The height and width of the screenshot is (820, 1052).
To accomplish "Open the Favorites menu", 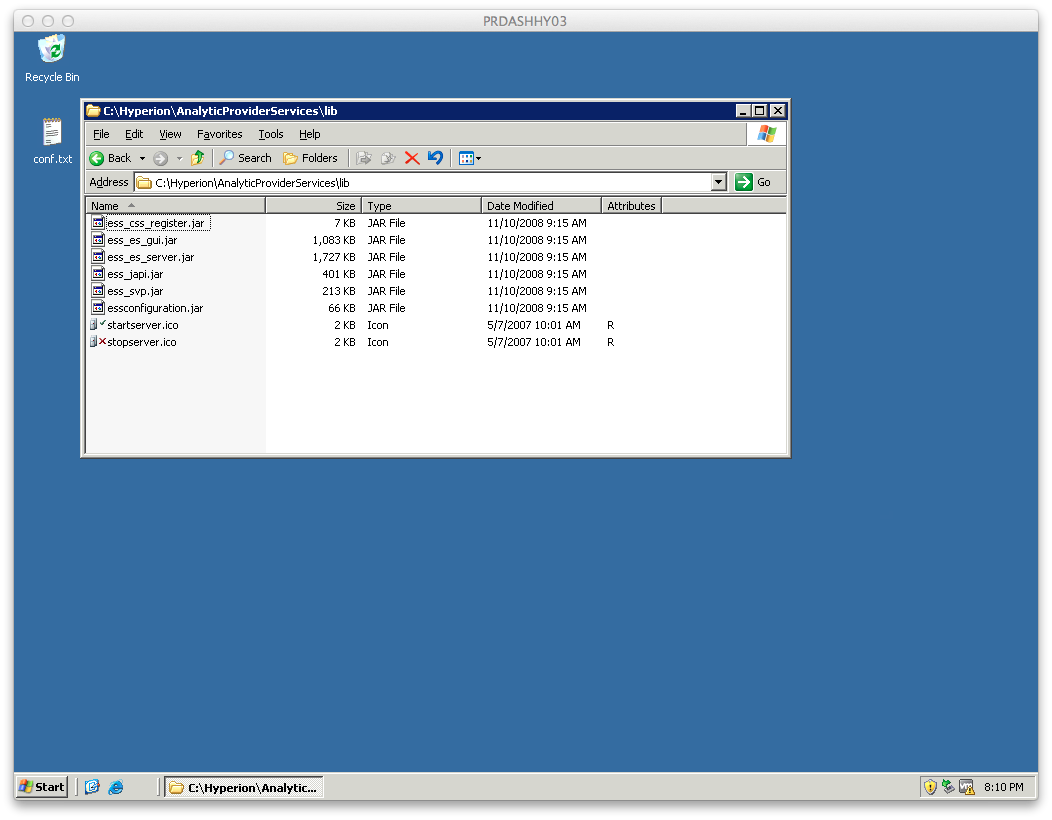I will (219, 134).
